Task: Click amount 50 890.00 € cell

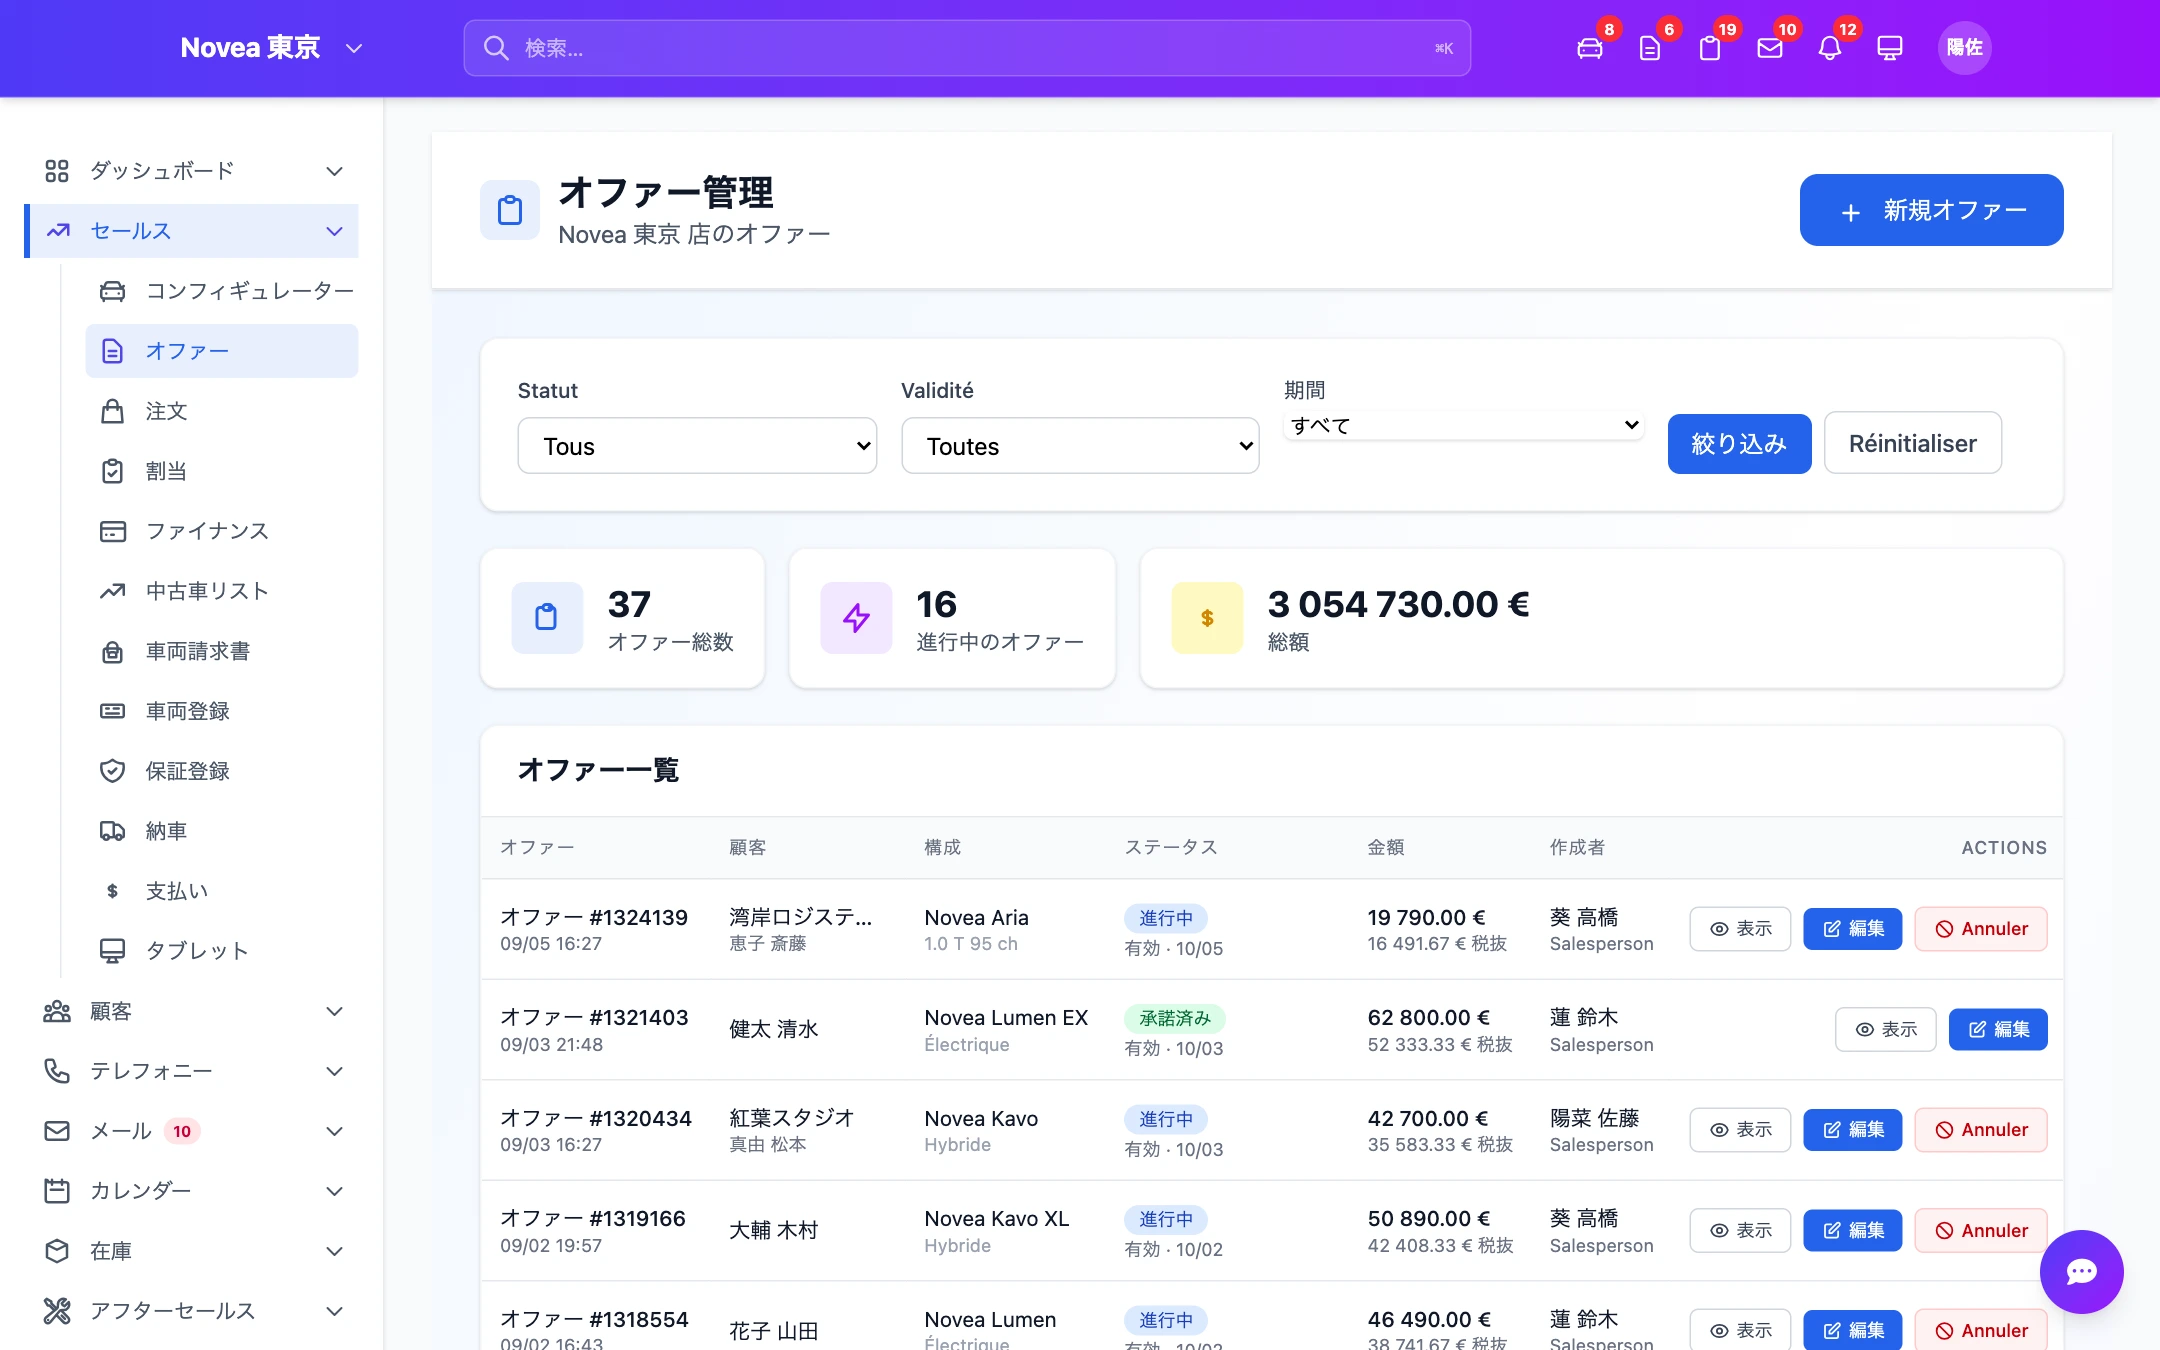Action: (x=1428, y=1218)
